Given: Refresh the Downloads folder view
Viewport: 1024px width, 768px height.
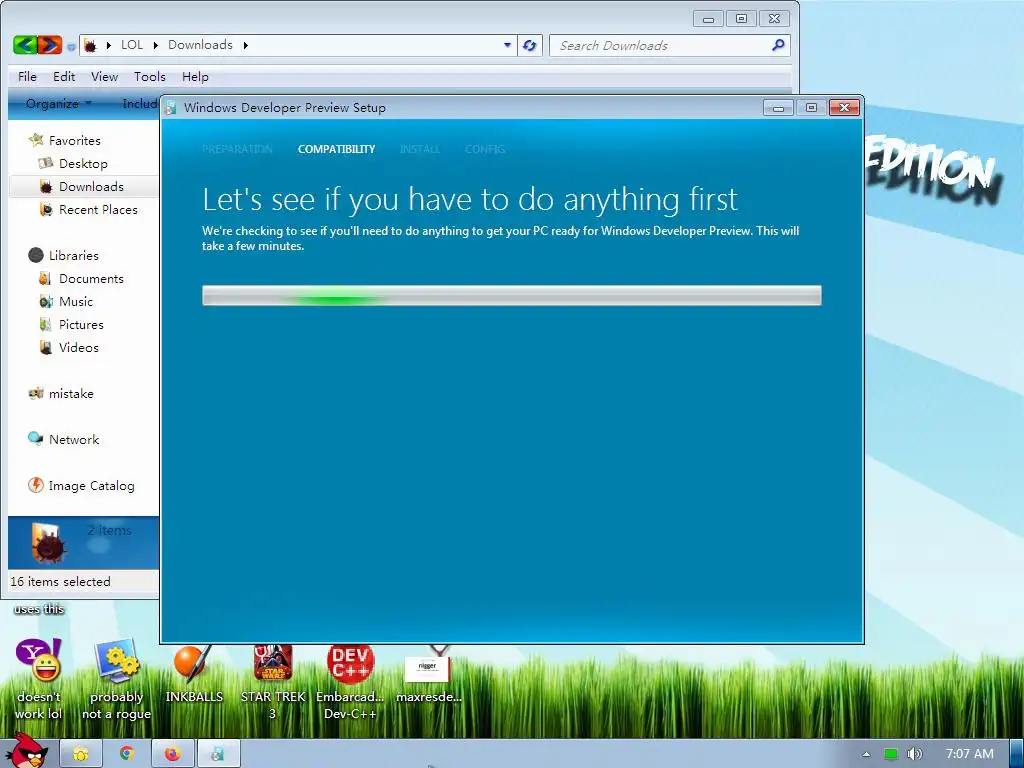Looking at the screenshot, I should pos(530,45).
